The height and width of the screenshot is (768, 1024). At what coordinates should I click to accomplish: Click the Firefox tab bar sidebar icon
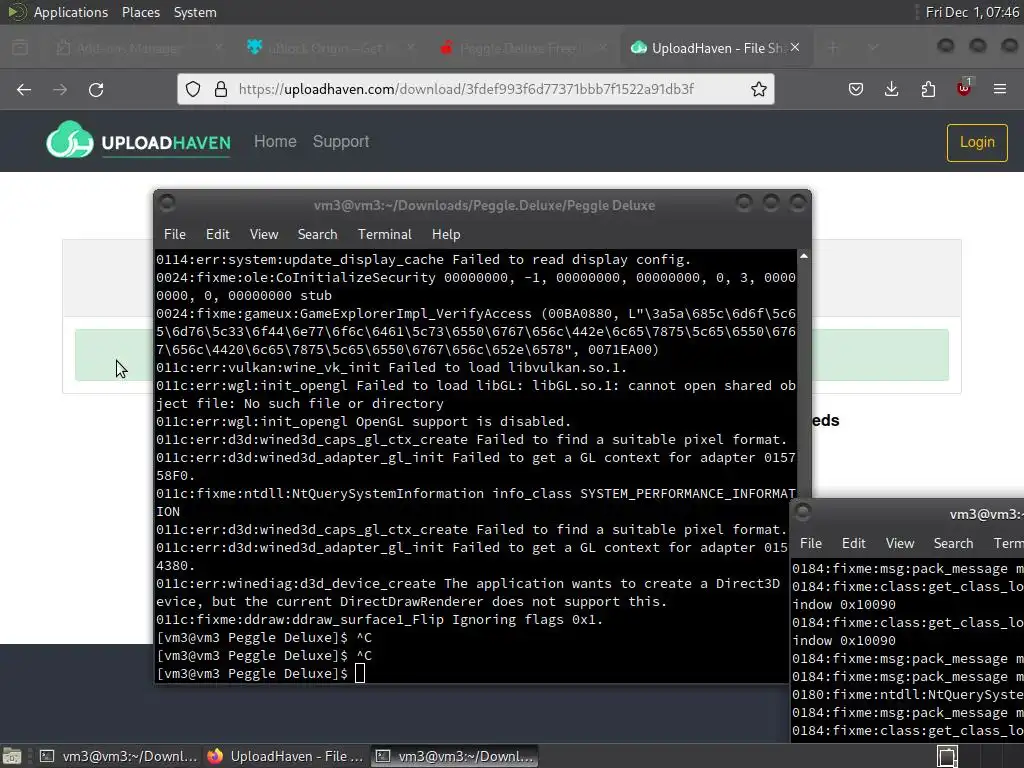[x=20, y=48]
